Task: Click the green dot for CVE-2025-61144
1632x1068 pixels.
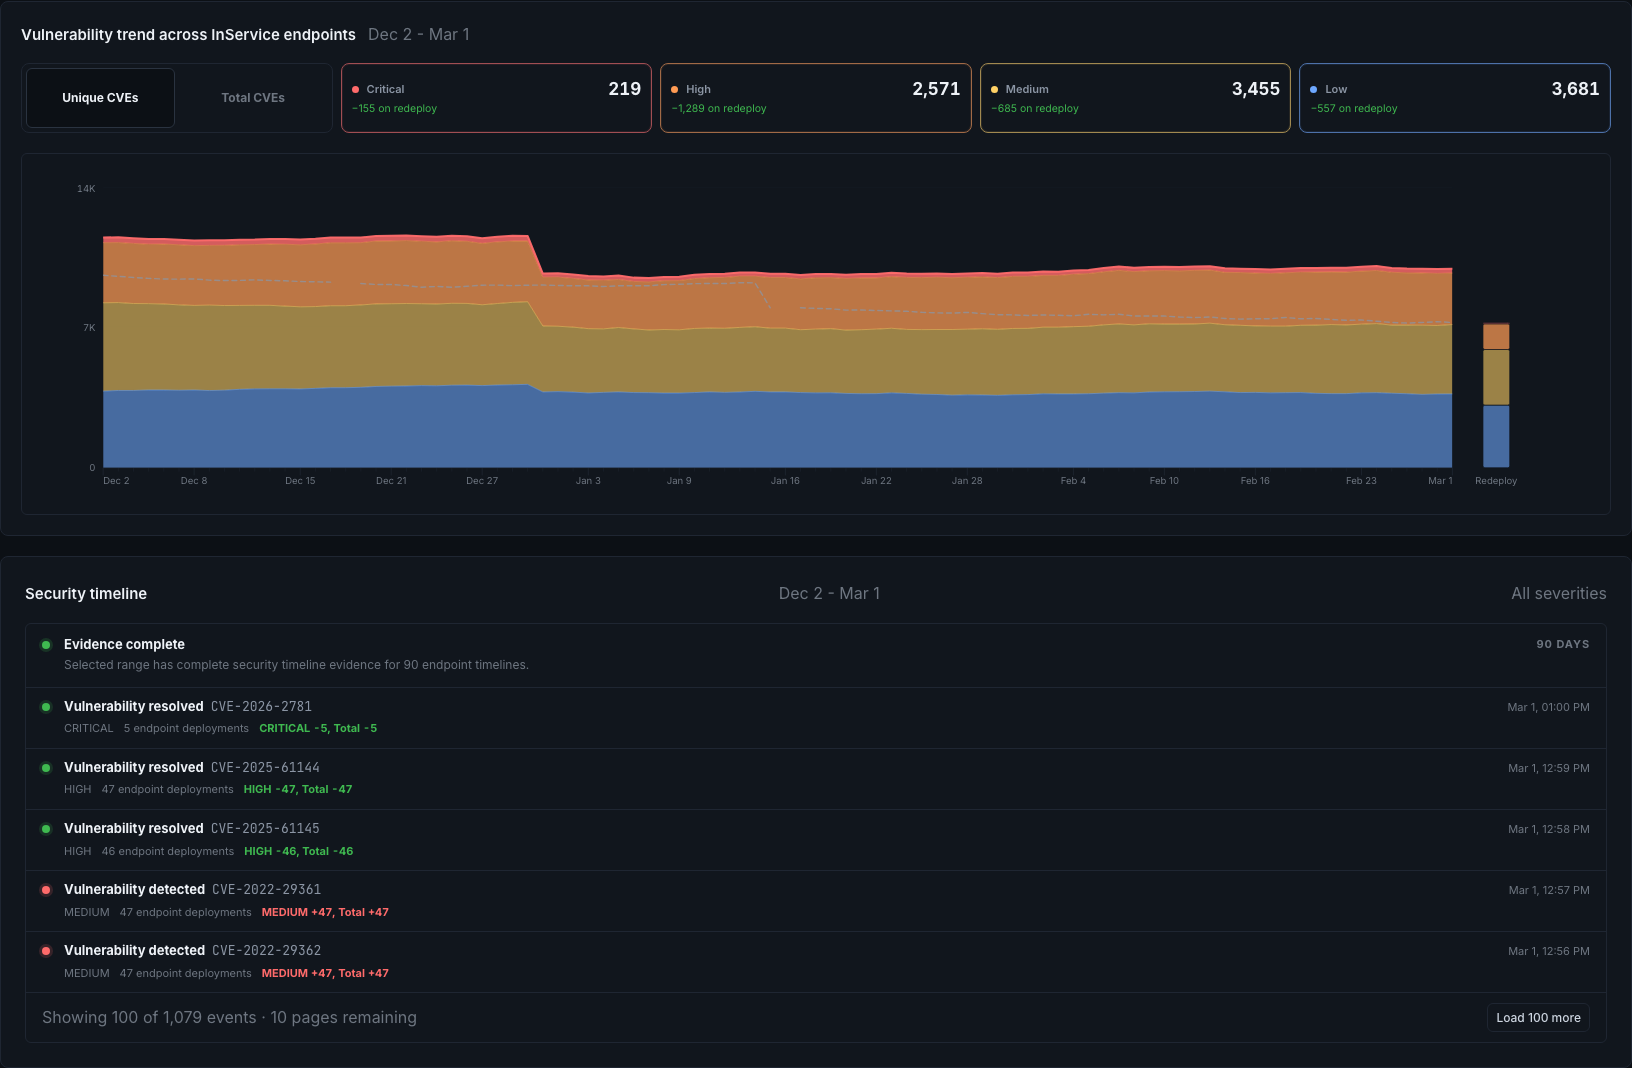Action: coord(46,768)
